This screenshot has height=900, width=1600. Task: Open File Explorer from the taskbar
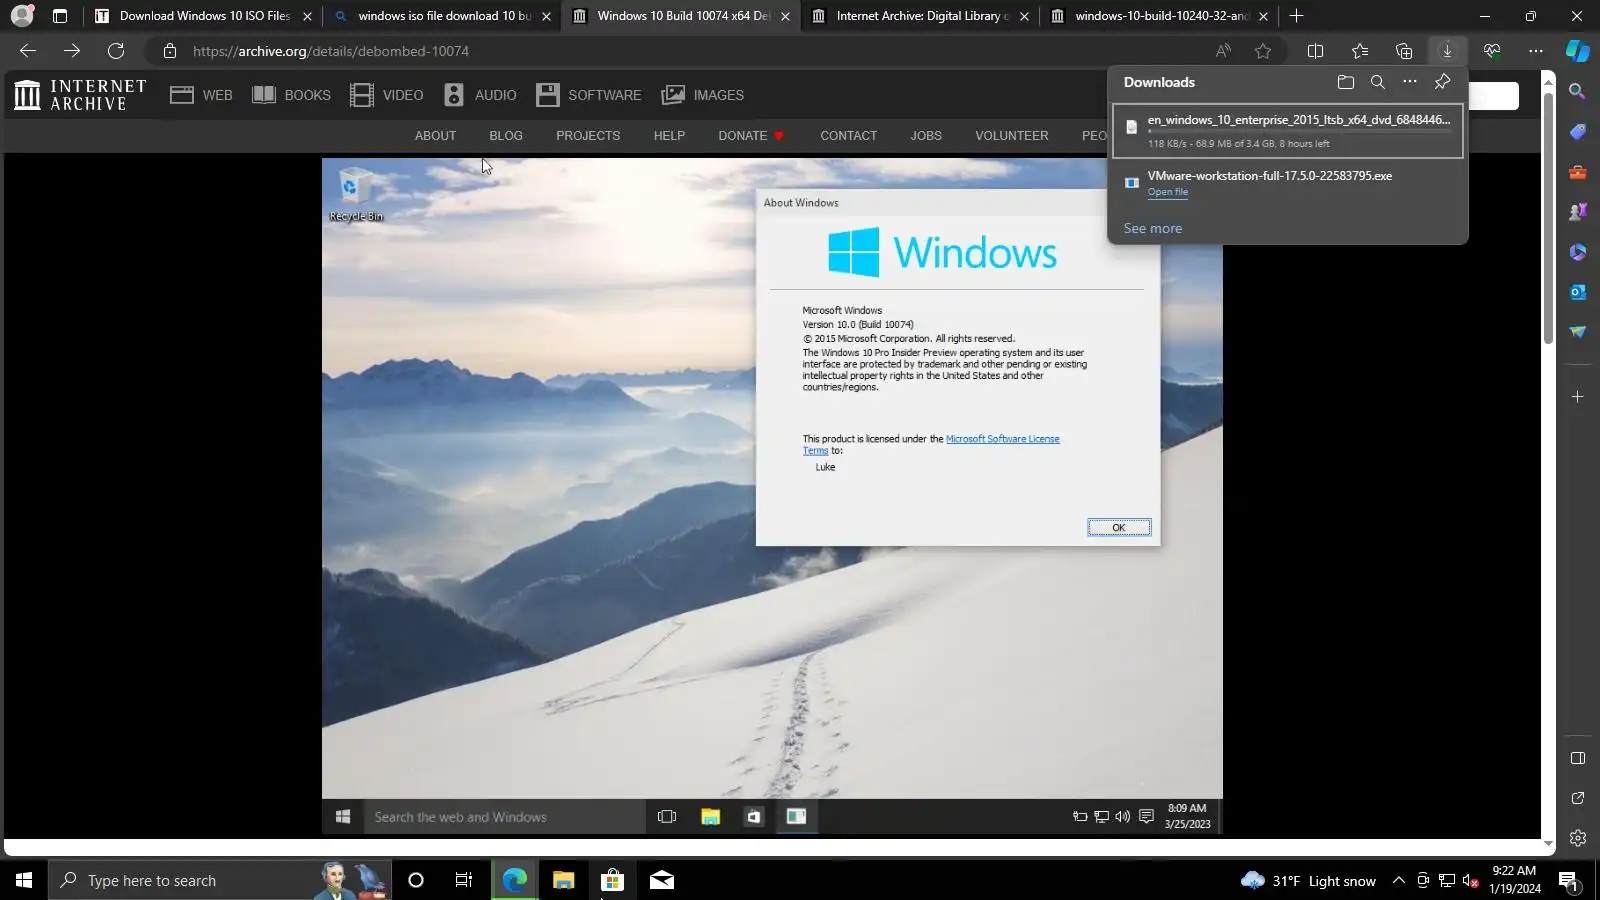563,880
